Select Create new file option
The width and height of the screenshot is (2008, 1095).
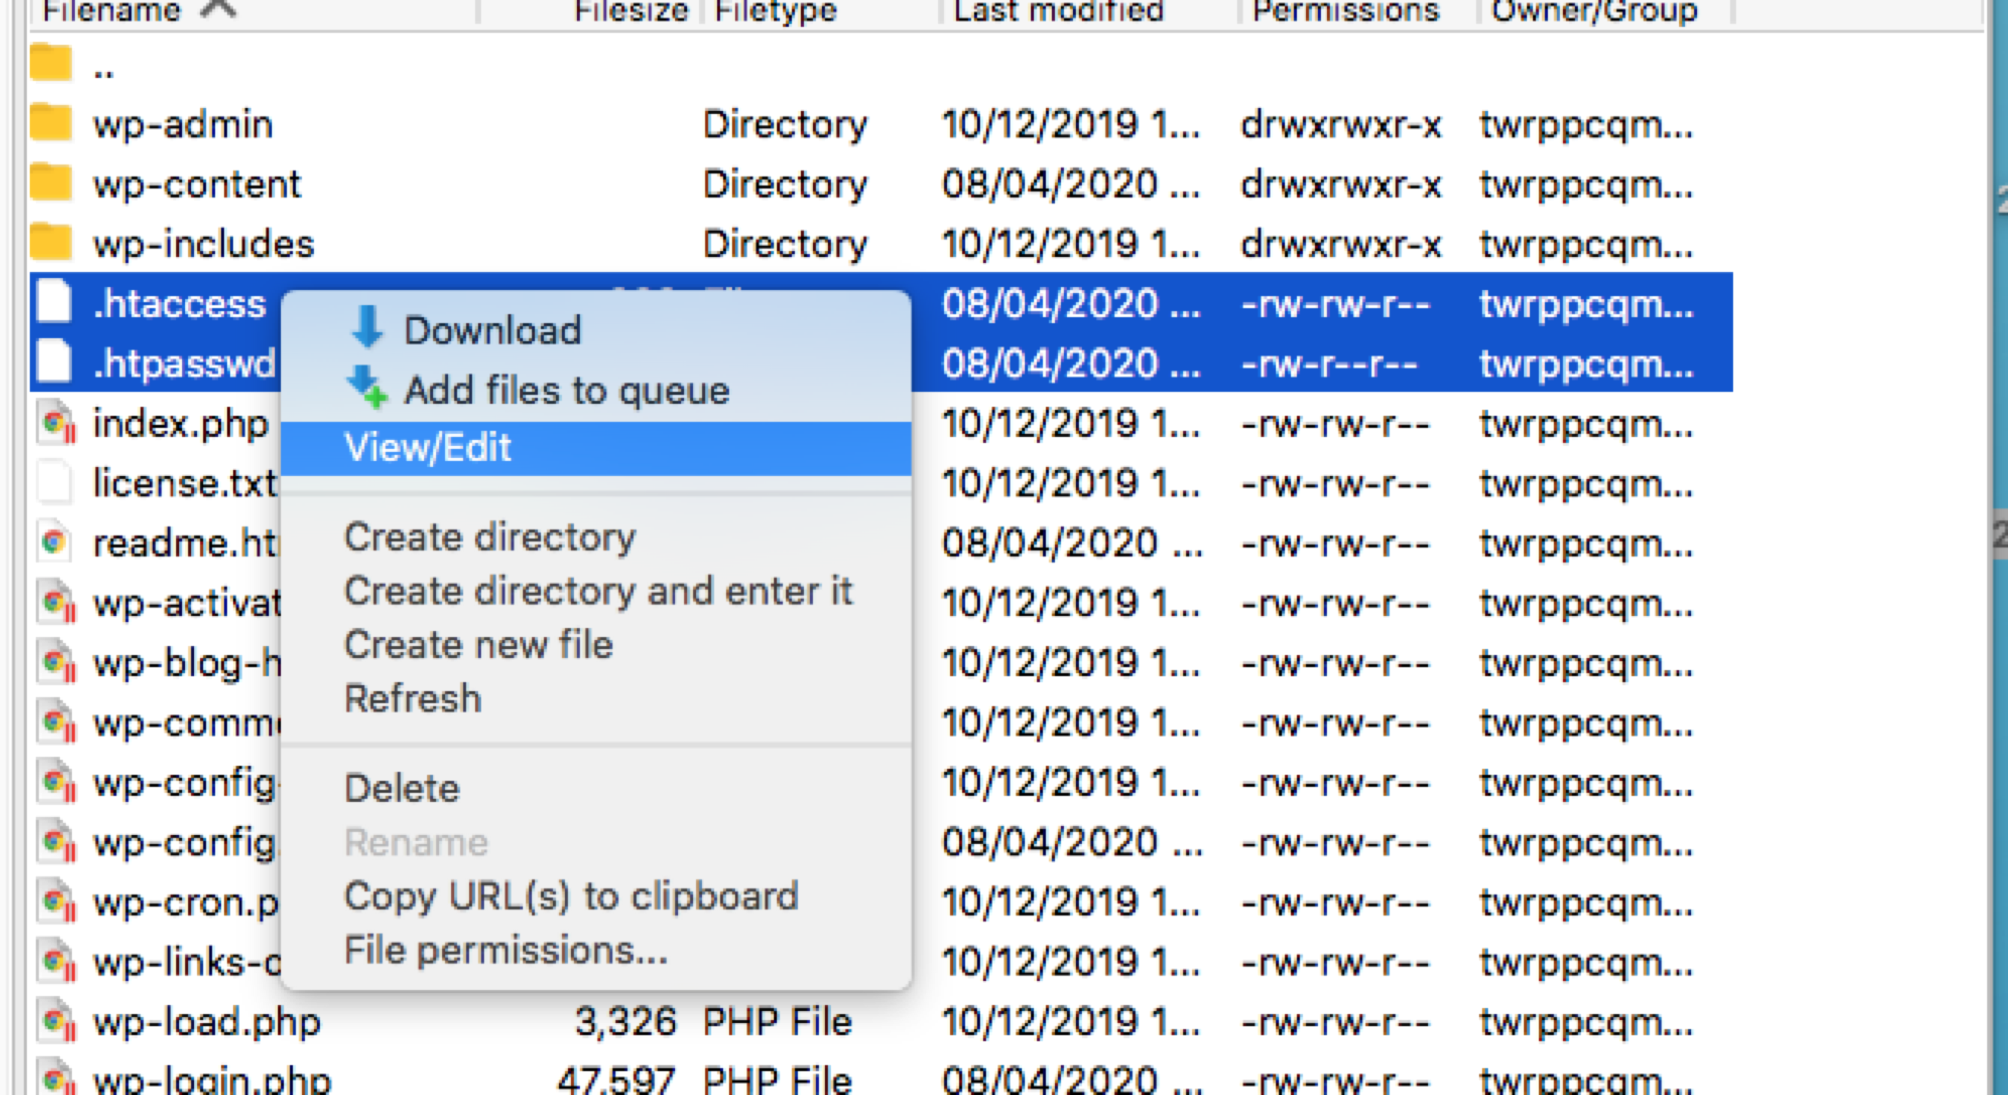[x=478, y=645]
